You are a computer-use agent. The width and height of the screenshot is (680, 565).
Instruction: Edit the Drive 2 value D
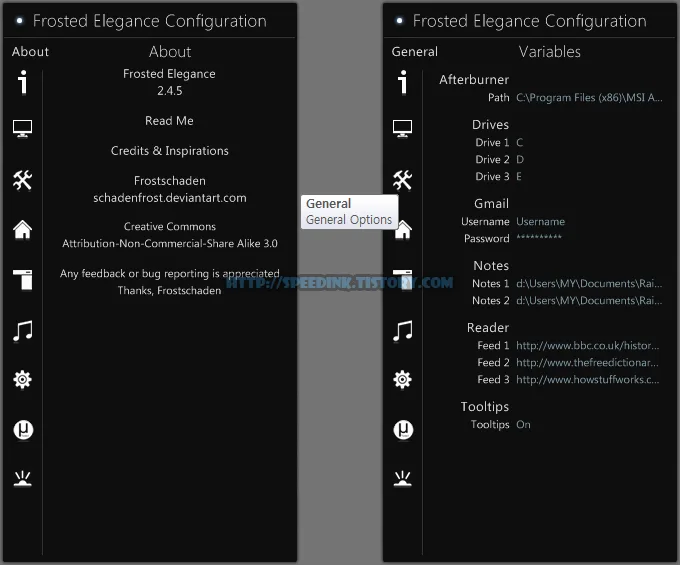pos(520,160)
